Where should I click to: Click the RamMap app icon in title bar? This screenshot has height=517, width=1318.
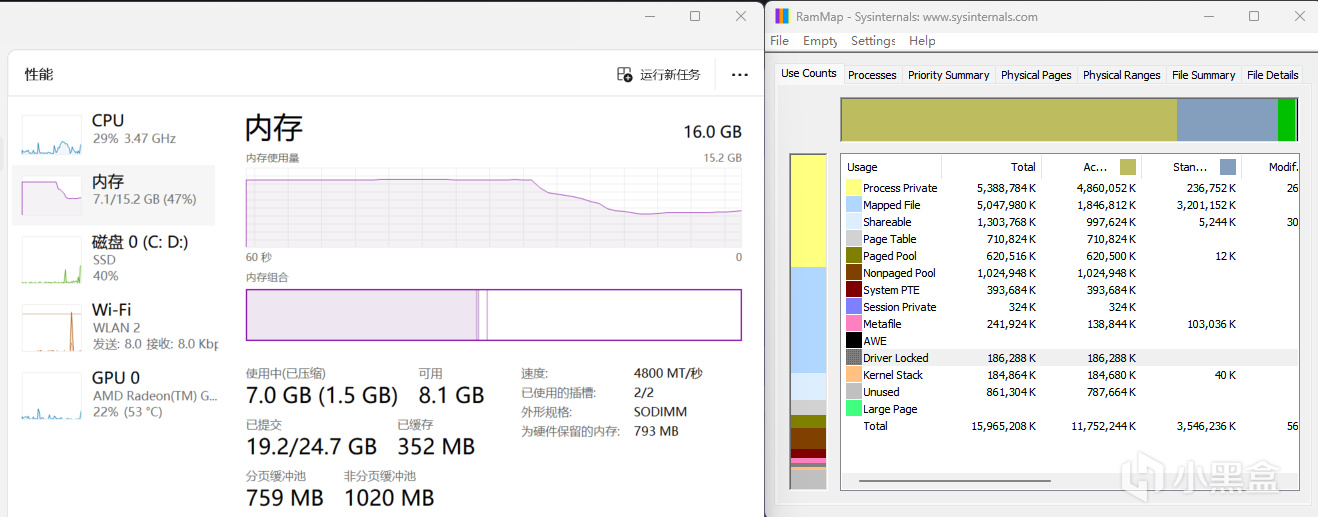coord(782,16)
